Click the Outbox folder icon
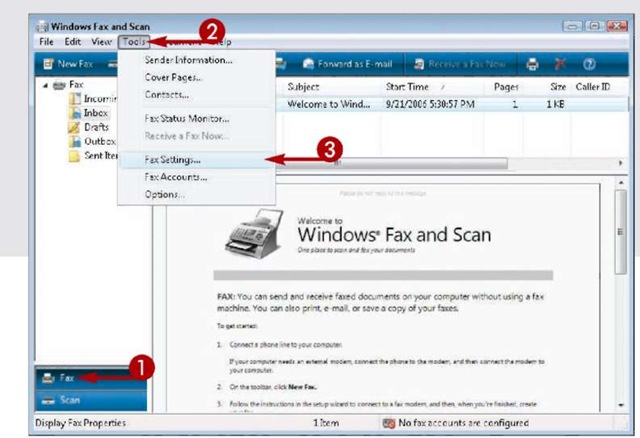The image size is (640, 438). pyautogui.click(x=75, y=142)
